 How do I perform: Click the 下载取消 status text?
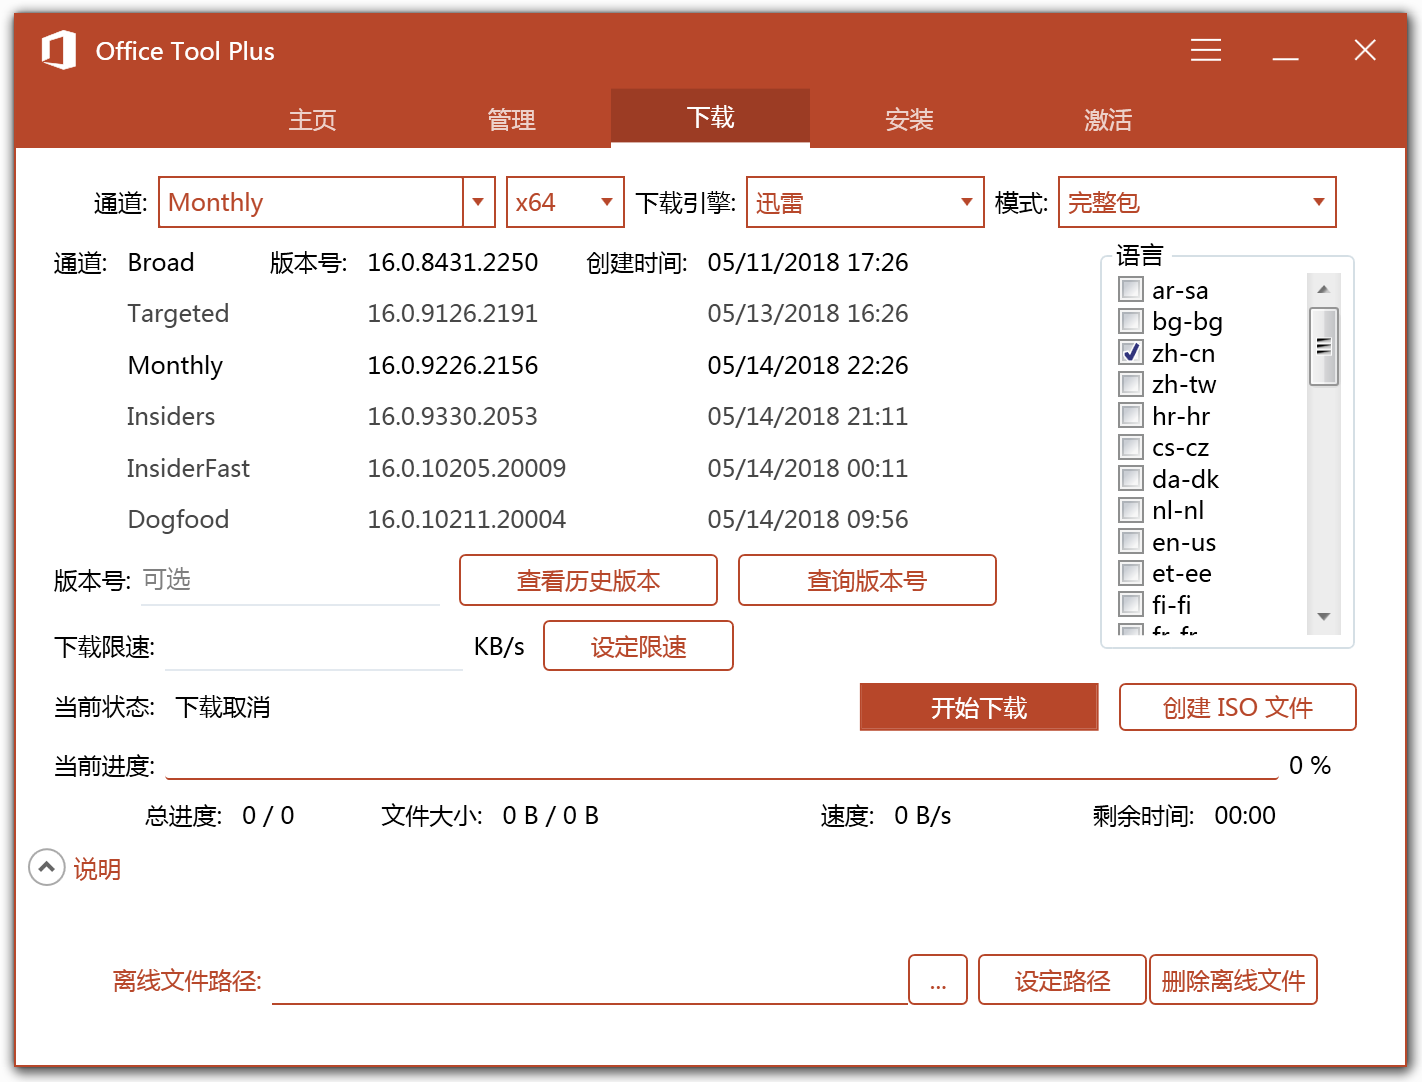coord(223,708)
